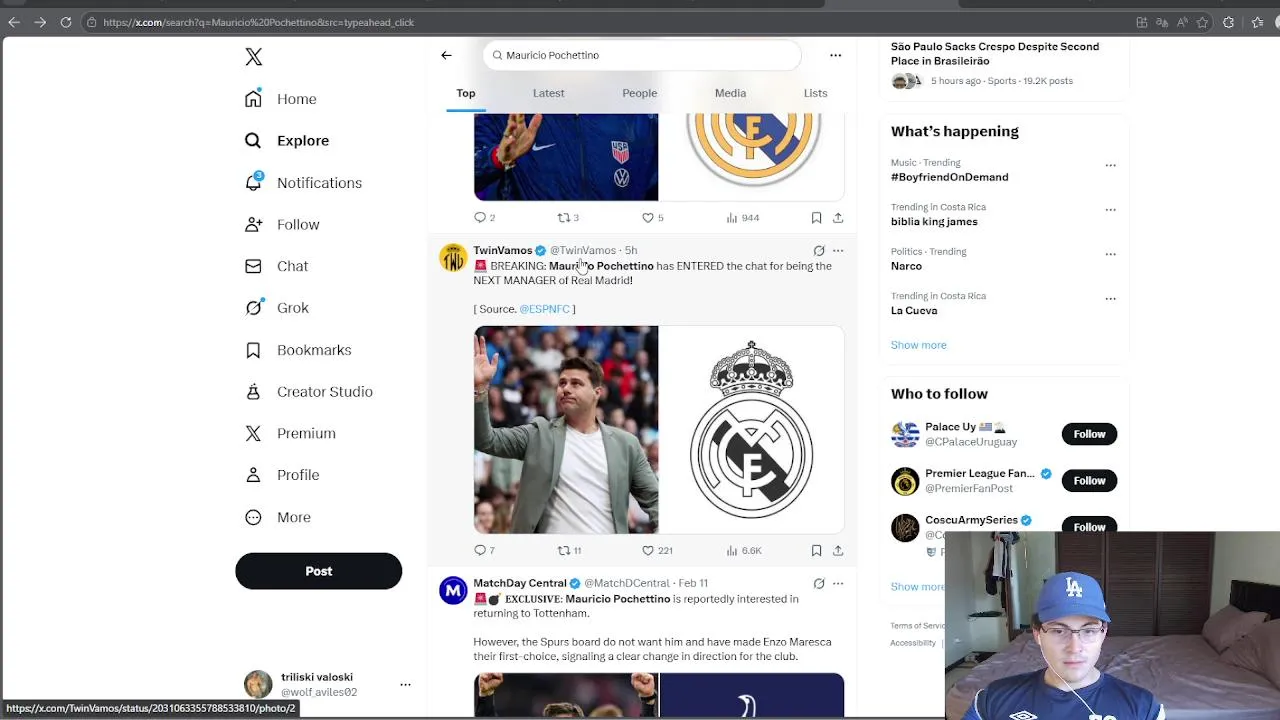Open MatchDay Central name link

(x=519, y=583)
